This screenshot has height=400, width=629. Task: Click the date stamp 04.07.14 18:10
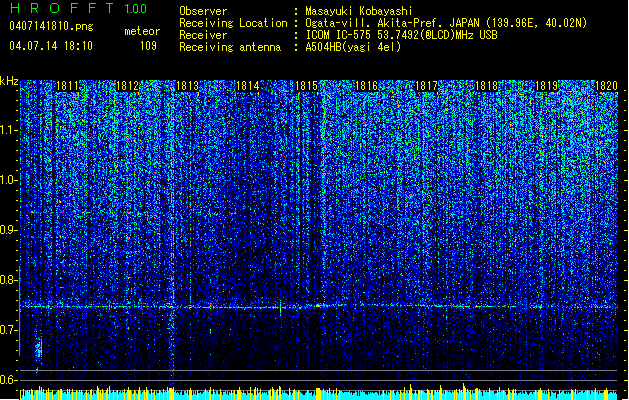click(51, 46)
